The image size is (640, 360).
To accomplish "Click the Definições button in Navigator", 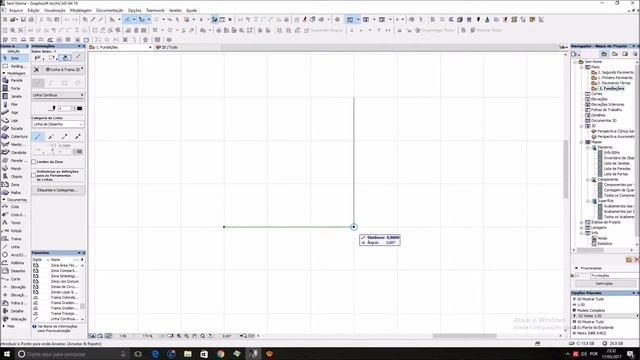I will (x=604, y=284).
